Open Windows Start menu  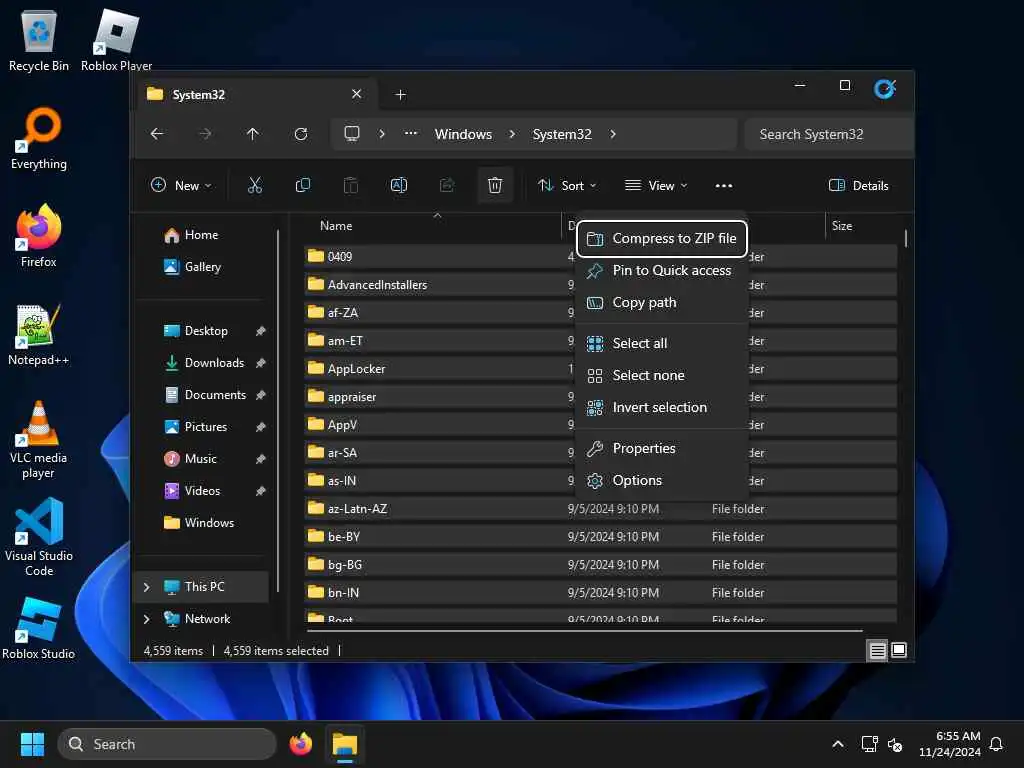[32, 744]
